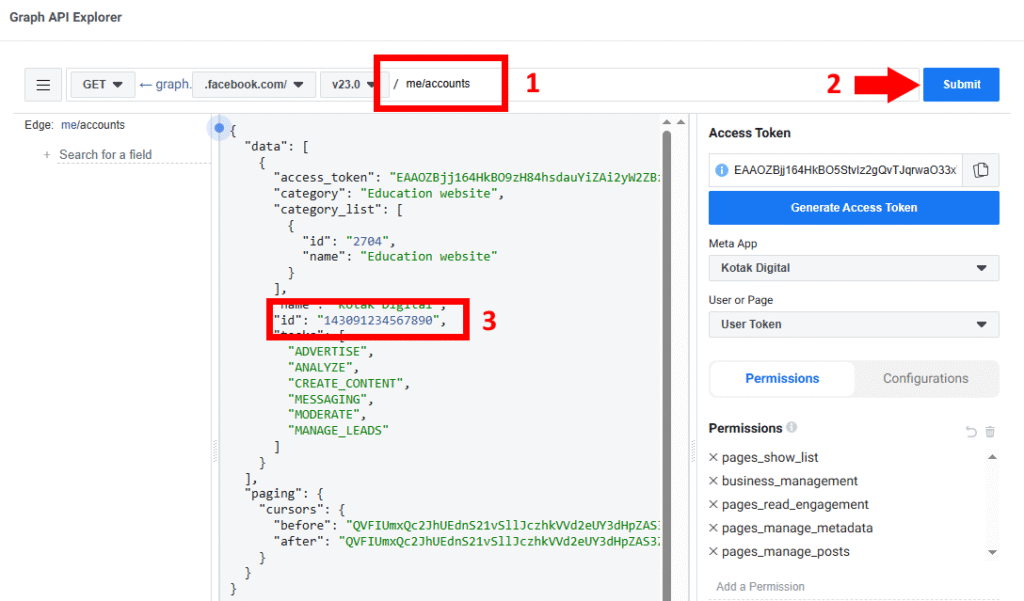Click the "after" cursor value
This screenshot has height=601, width=1024.
[x=500, y=542]
